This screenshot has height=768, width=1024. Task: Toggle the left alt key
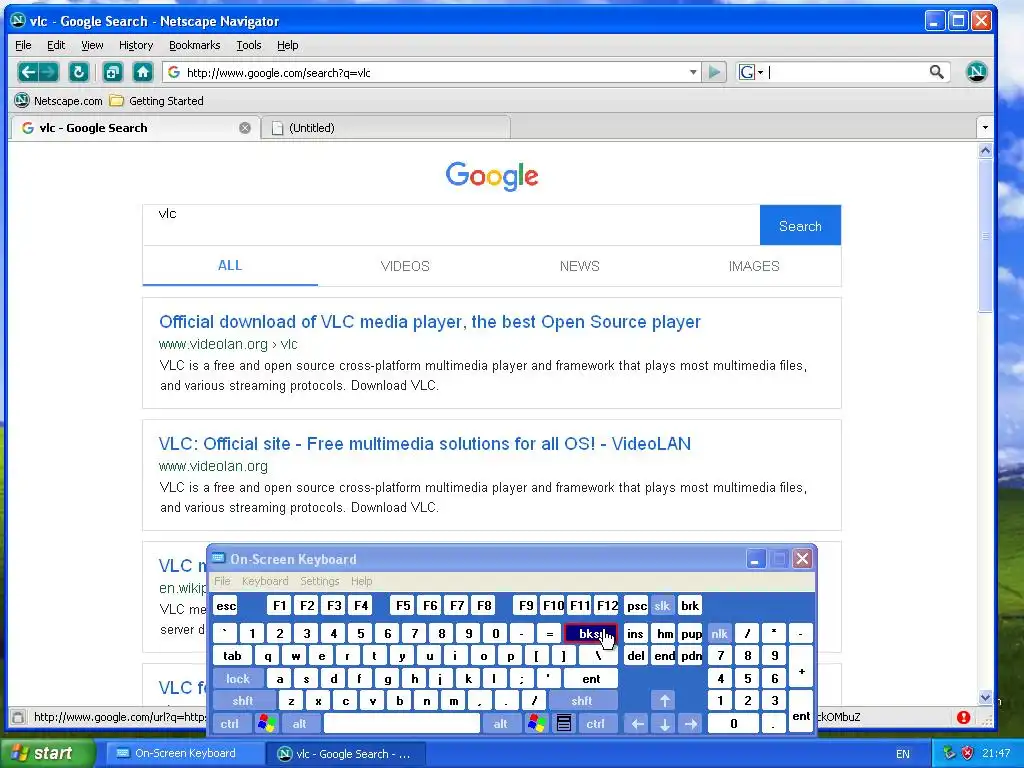(300, 724)
